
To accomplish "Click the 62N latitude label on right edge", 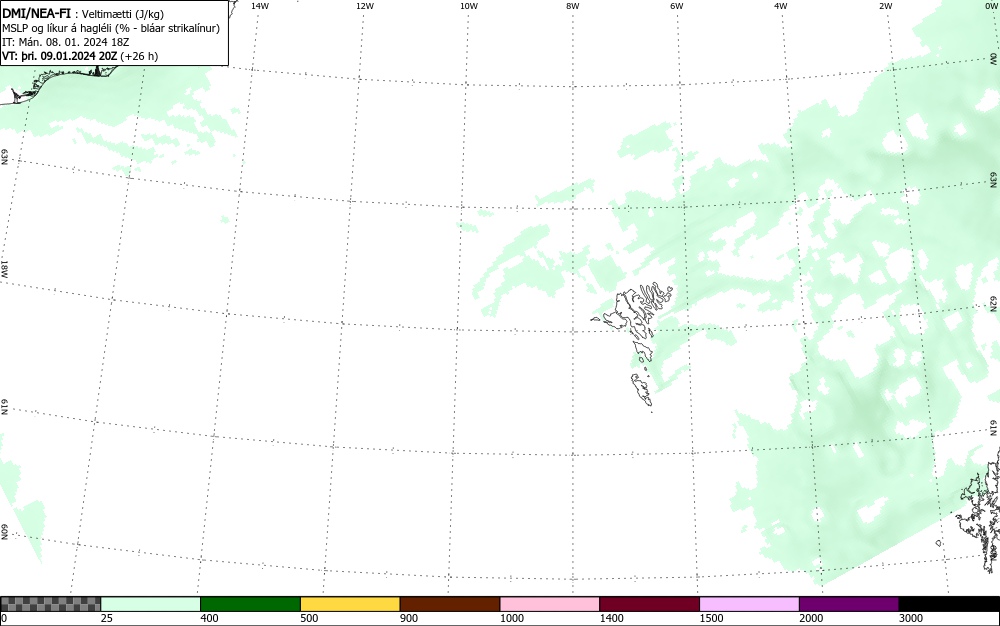I will [x=994, y=302].
